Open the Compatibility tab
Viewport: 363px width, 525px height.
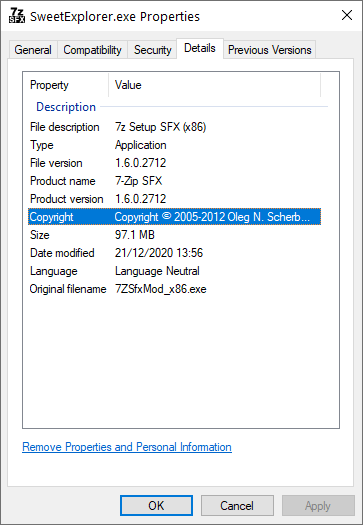[x=92, y=50]
